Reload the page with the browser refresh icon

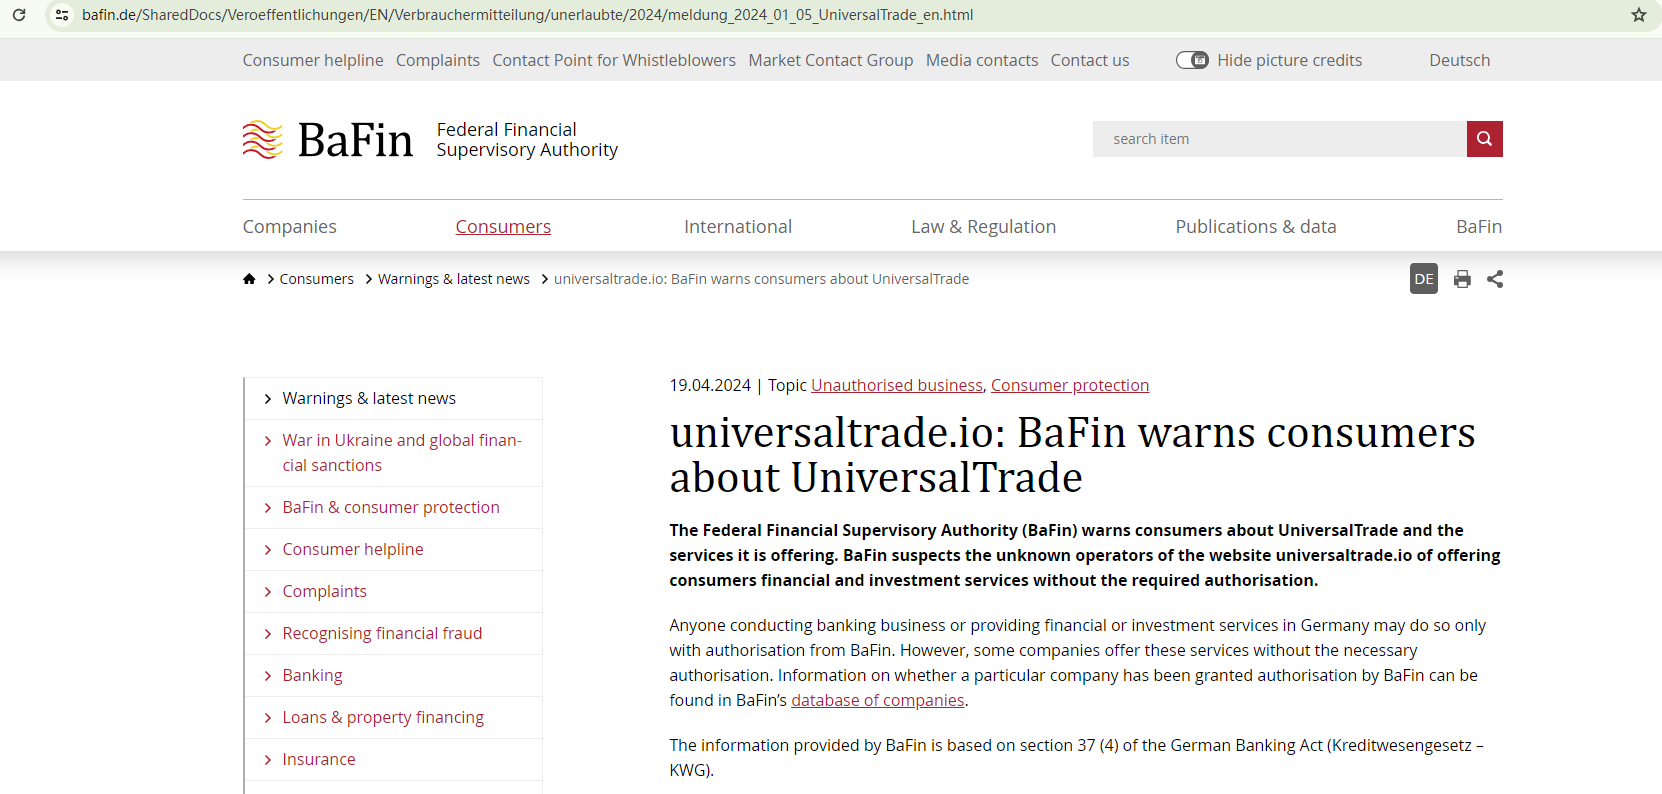19,15
